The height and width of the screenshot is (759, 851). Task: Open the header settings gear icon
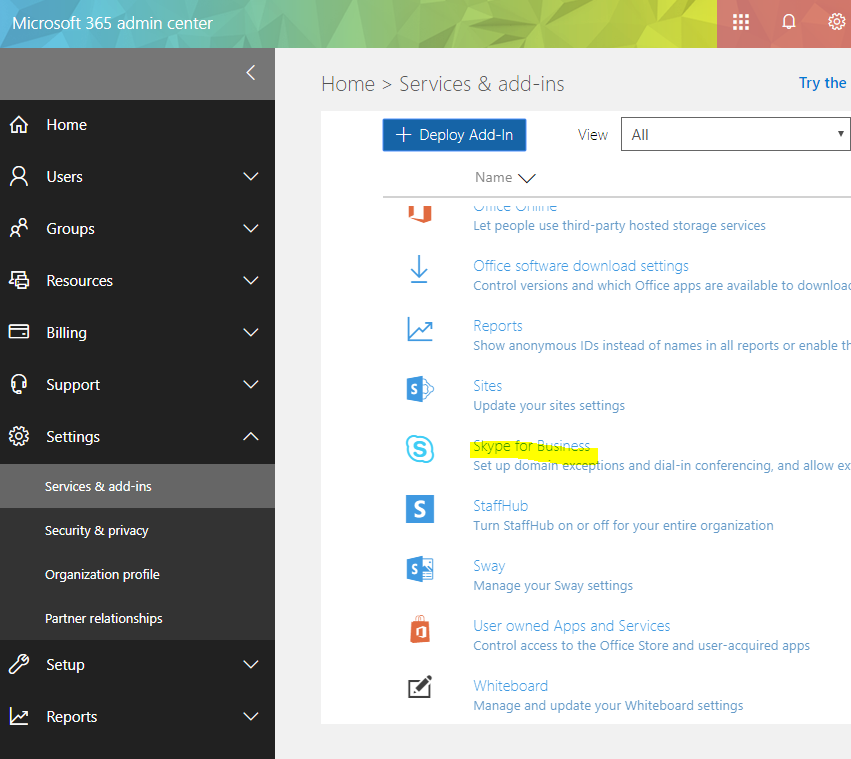coord(836,22)
